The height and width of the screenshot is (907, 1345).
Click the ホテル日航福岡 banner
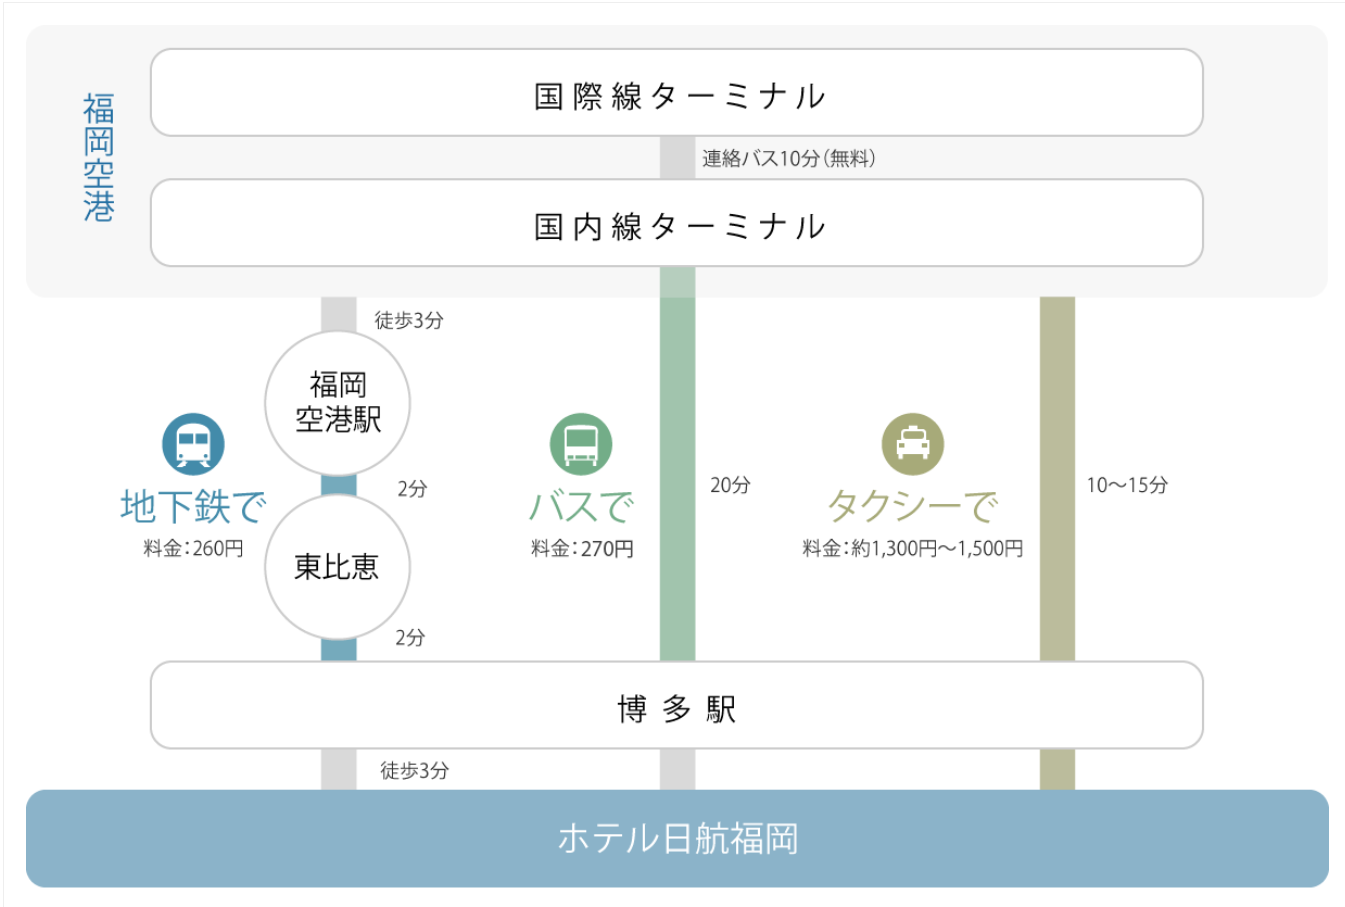[677, 838]
